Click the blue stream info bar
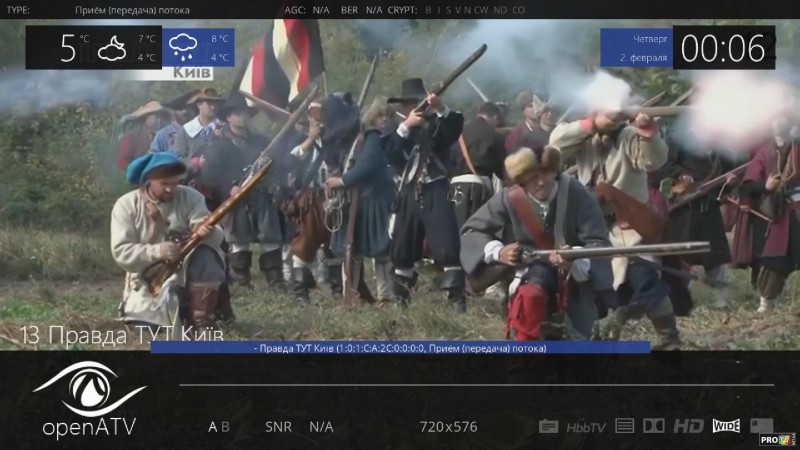800x450 pixels. [x=400, y=348]
